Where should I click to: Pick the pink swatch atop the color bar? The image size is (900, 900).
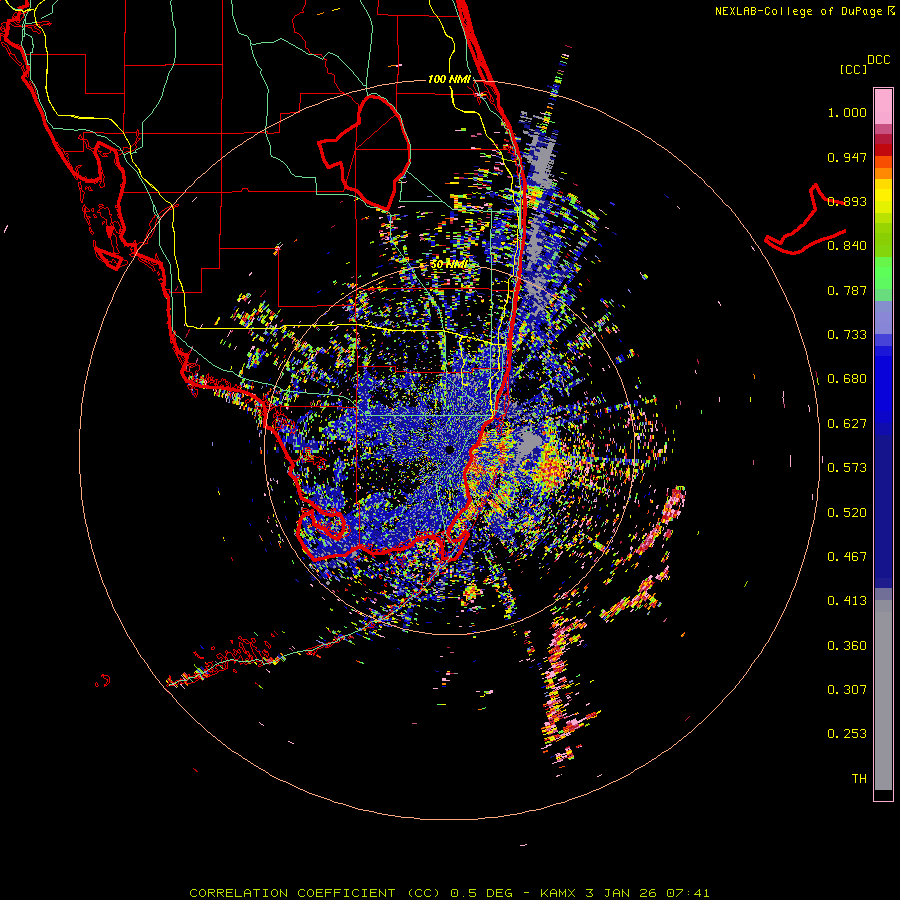(883, 106)
